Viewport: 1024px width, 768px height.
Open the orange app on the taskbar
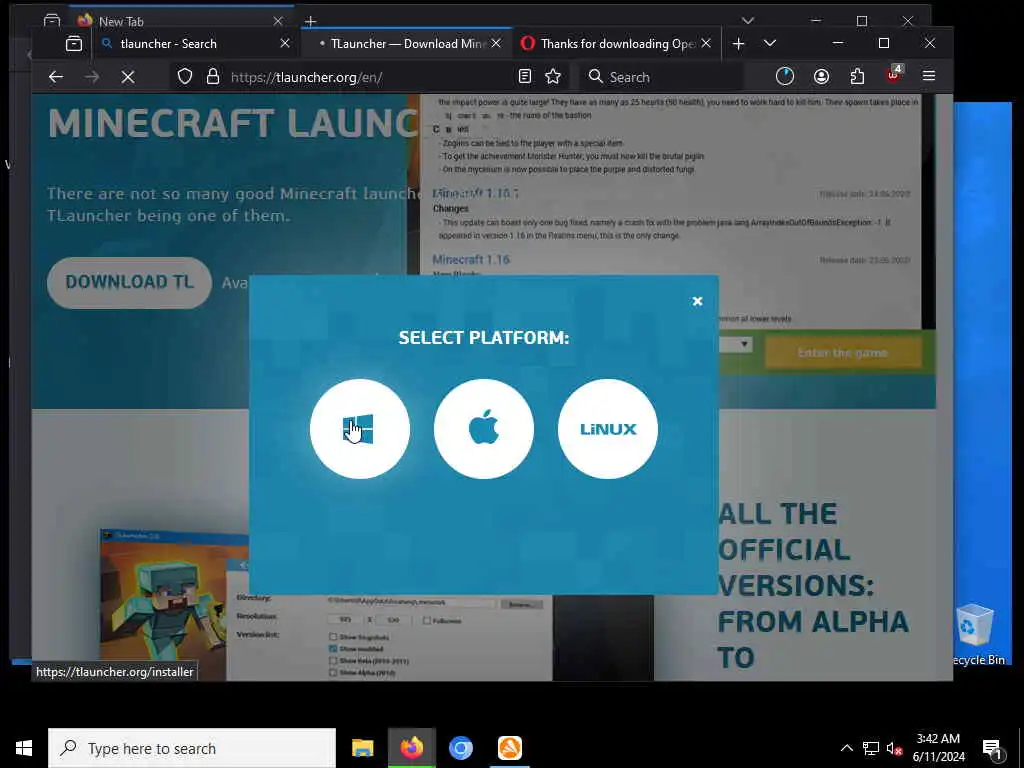click(x=509, y=748)
